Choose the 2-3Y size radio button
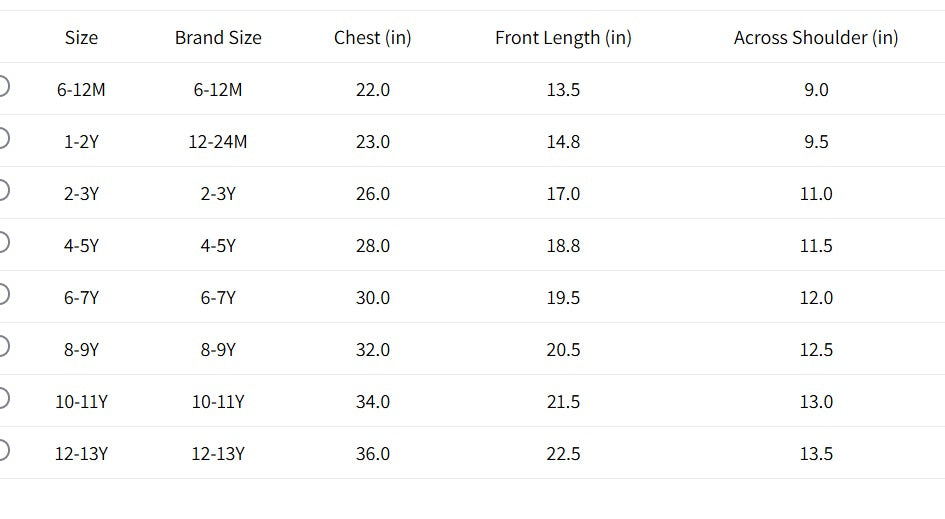The image size is (945, 519). point(2,190)
